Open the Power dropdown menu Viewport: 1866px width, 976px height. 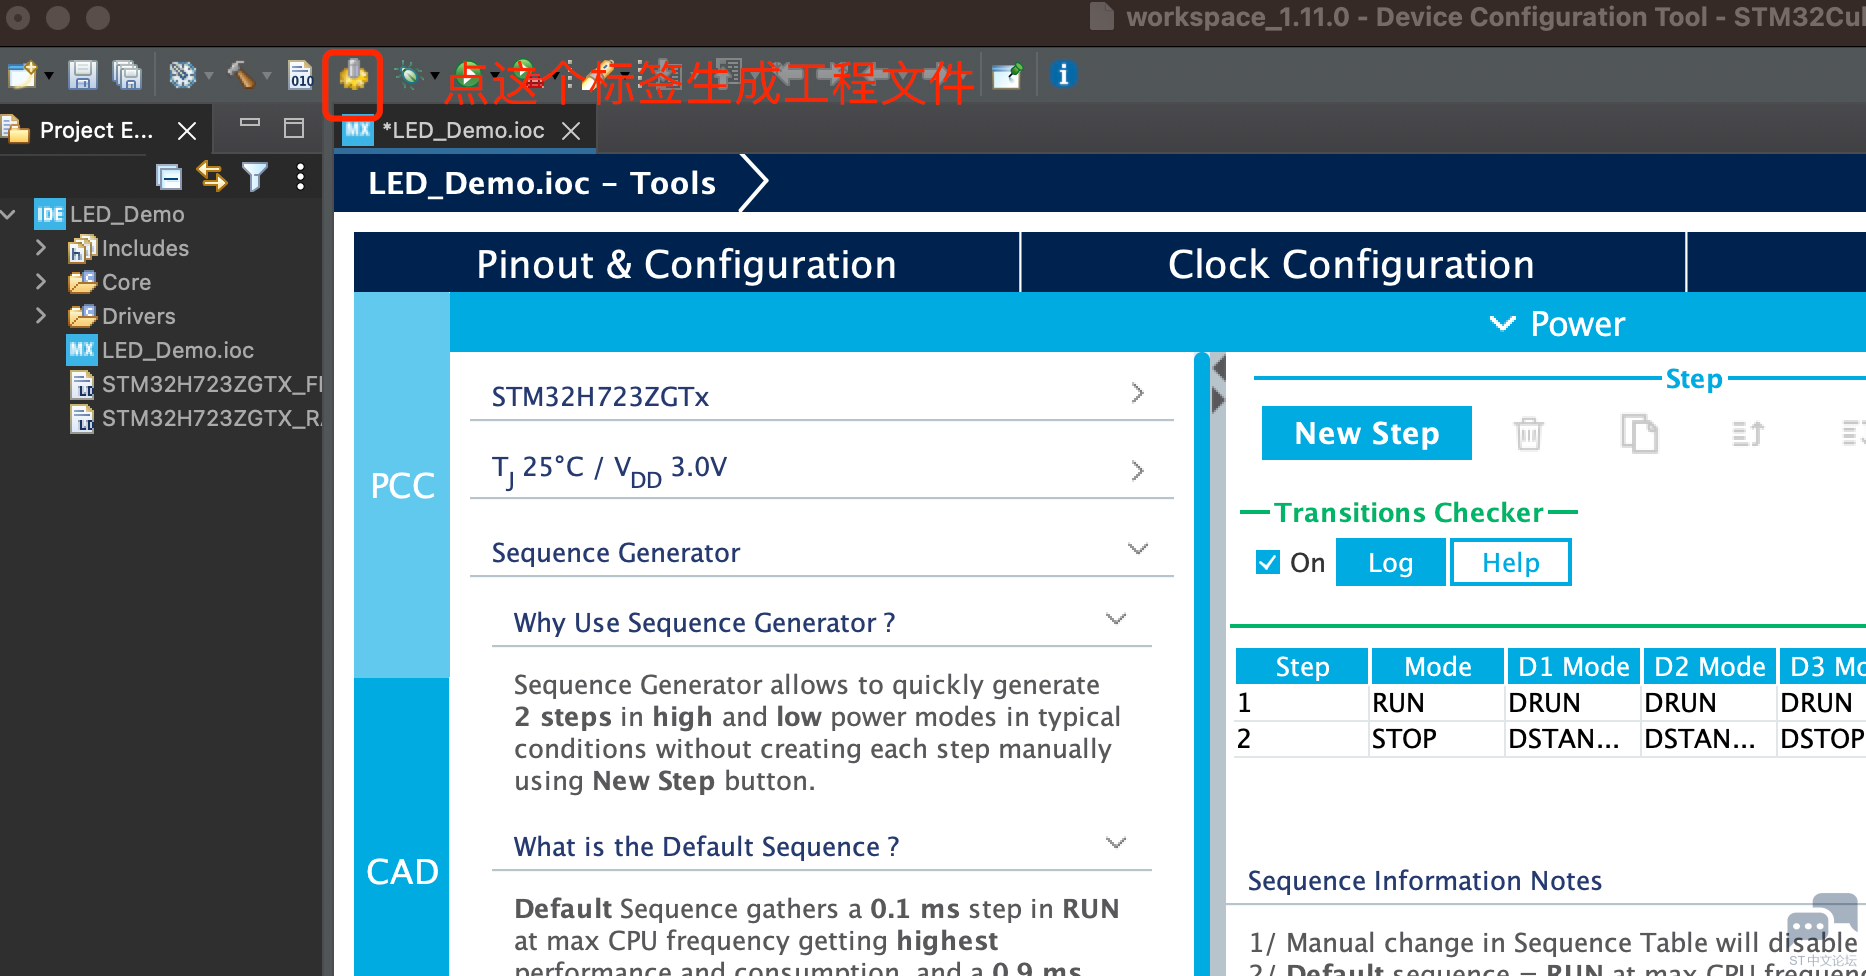pyautogui.click(x=1557, y=324)
